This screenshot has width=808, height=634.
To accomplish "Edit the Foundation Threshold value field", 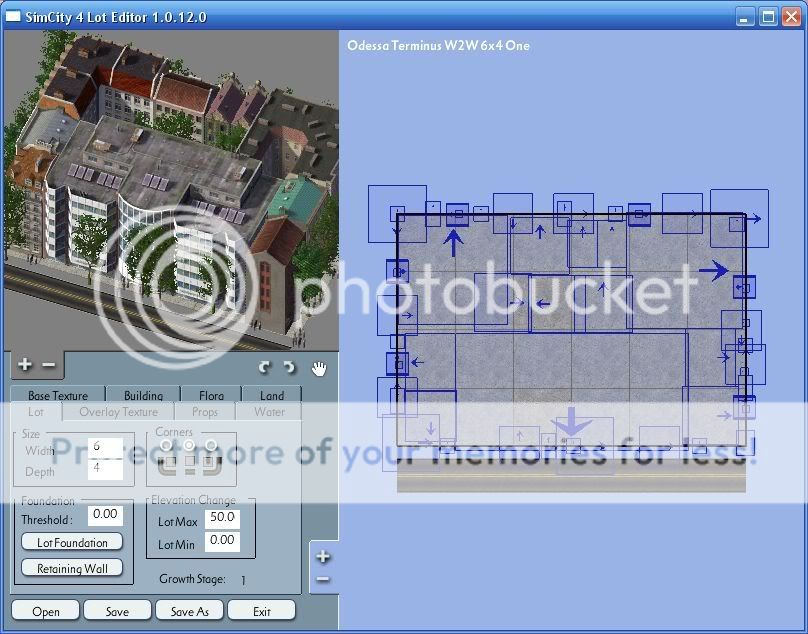I will click(x=105, y=515).
